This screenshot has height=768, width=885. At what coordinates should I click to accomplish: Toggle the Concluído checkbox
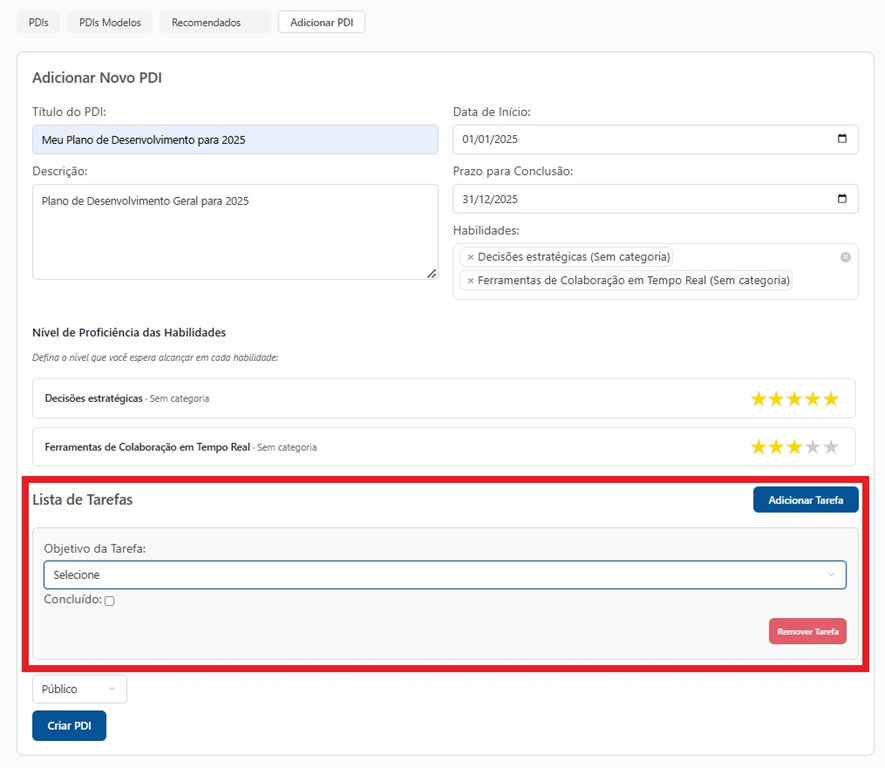(x=110, y=601)
